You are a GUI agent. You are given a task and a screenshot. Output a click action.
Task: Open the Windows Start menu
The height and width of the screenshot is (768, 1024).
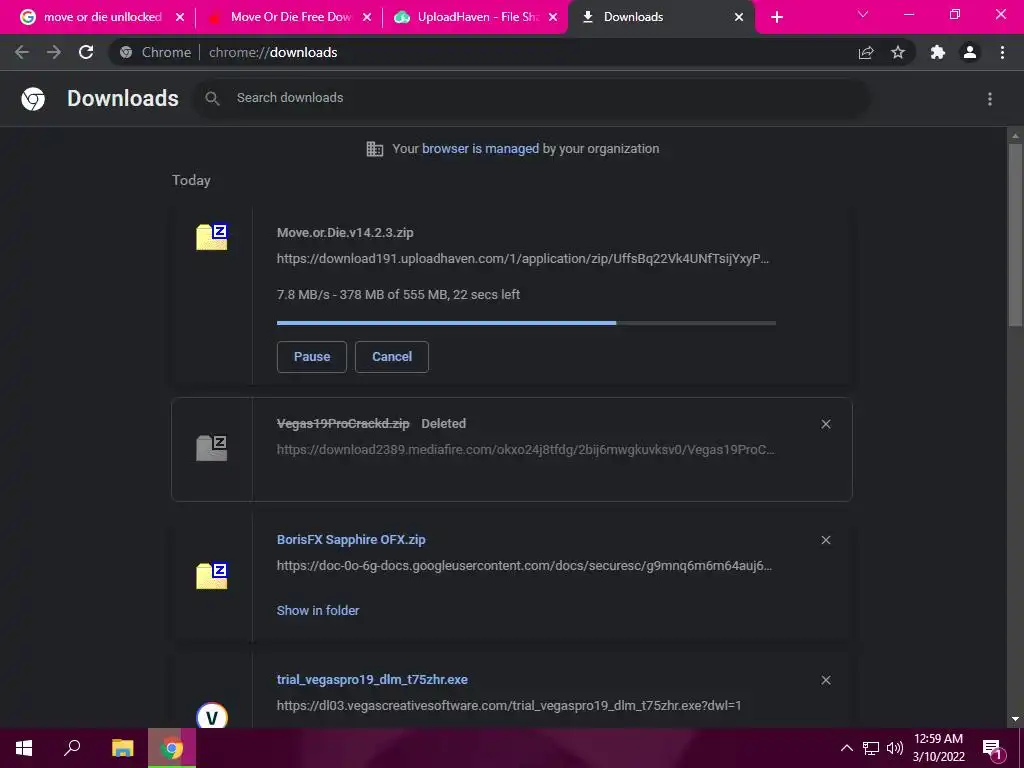click(x=24, y=748)
